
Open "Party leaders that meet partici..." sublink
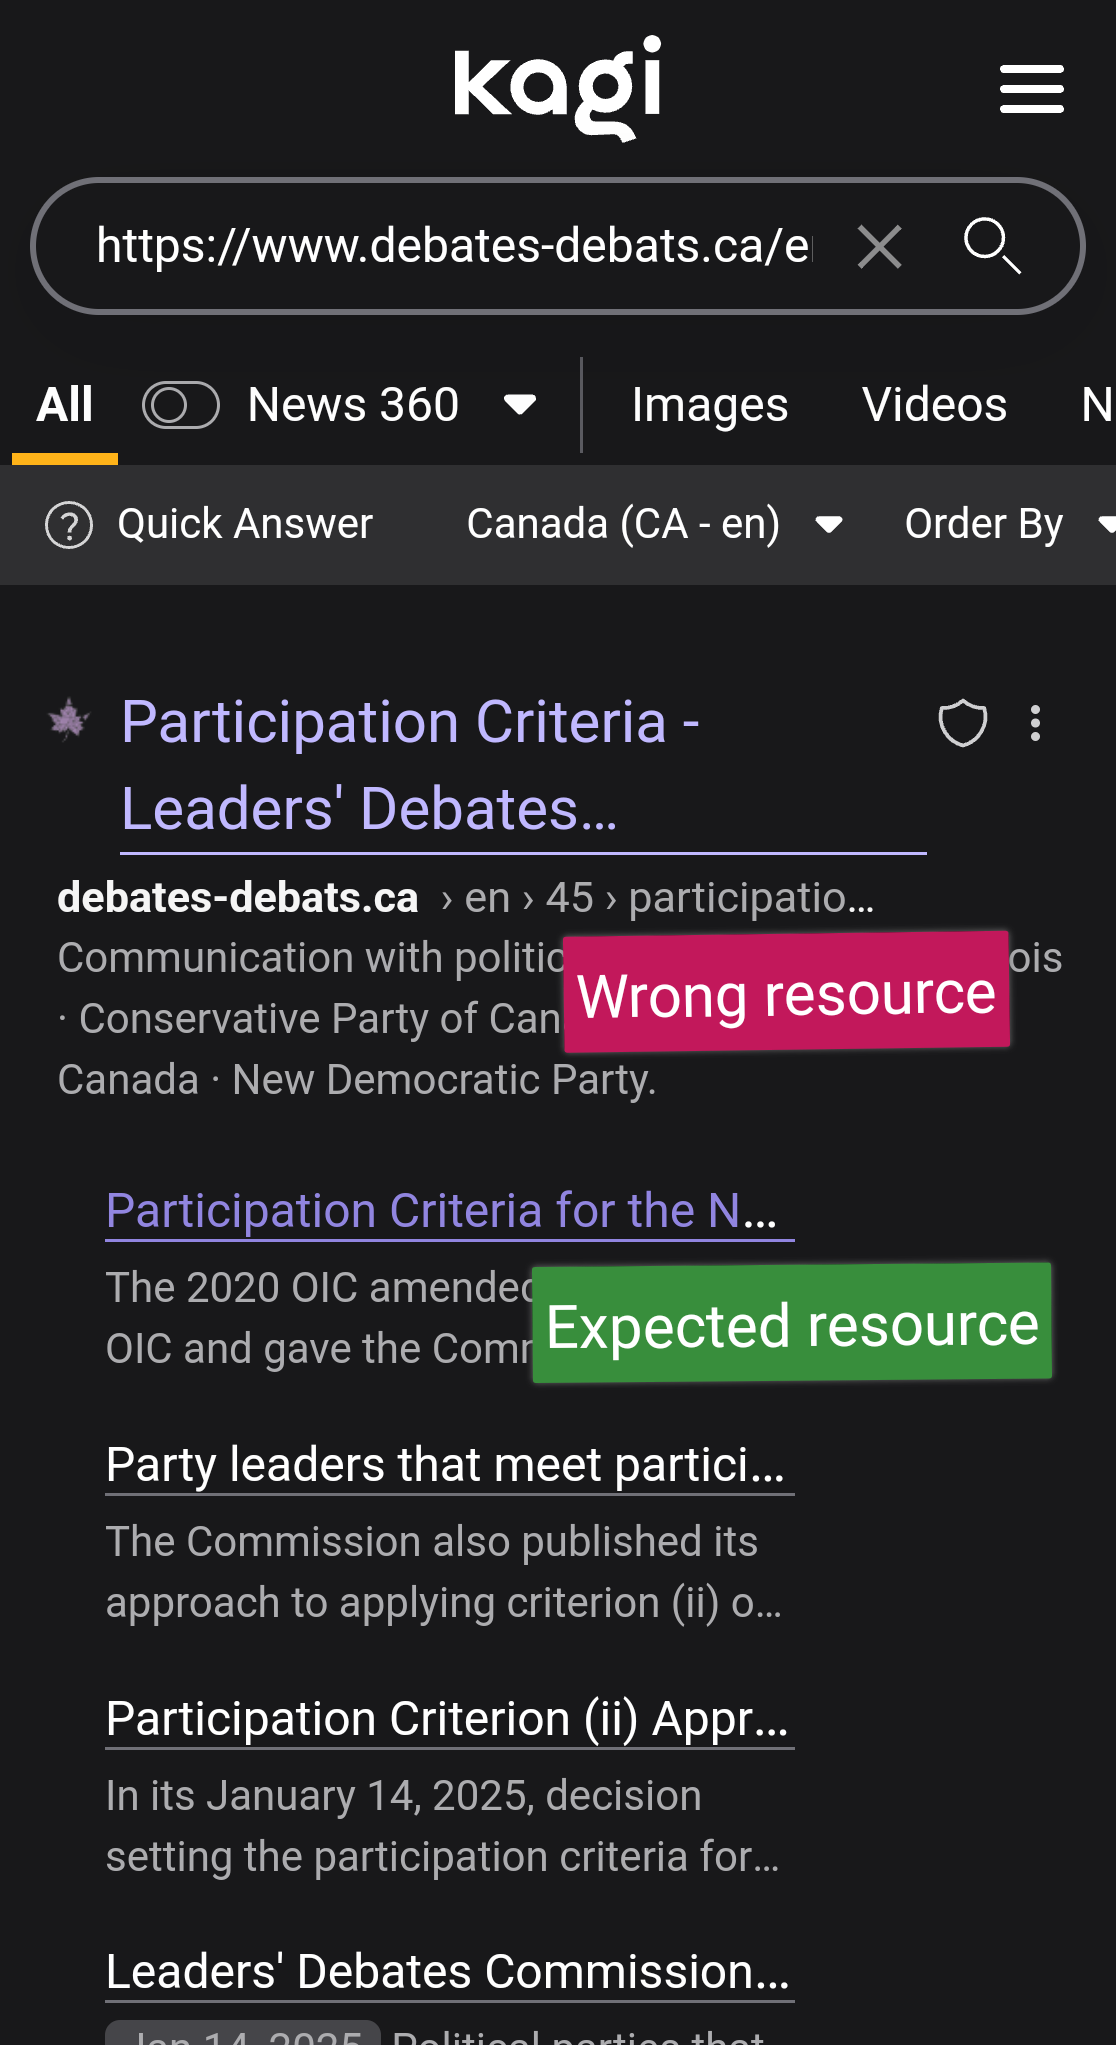445,1465
